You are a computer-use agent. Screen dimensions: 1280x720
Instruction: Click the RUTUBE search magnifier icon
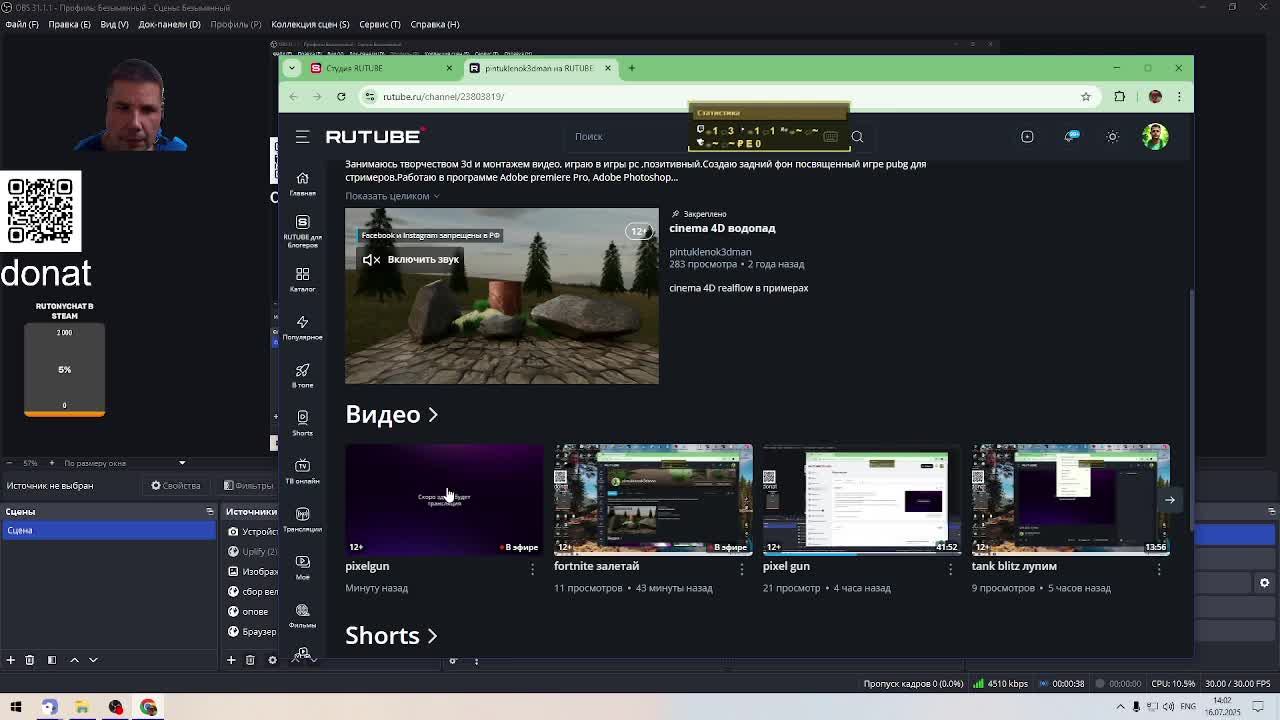point(857,137)
